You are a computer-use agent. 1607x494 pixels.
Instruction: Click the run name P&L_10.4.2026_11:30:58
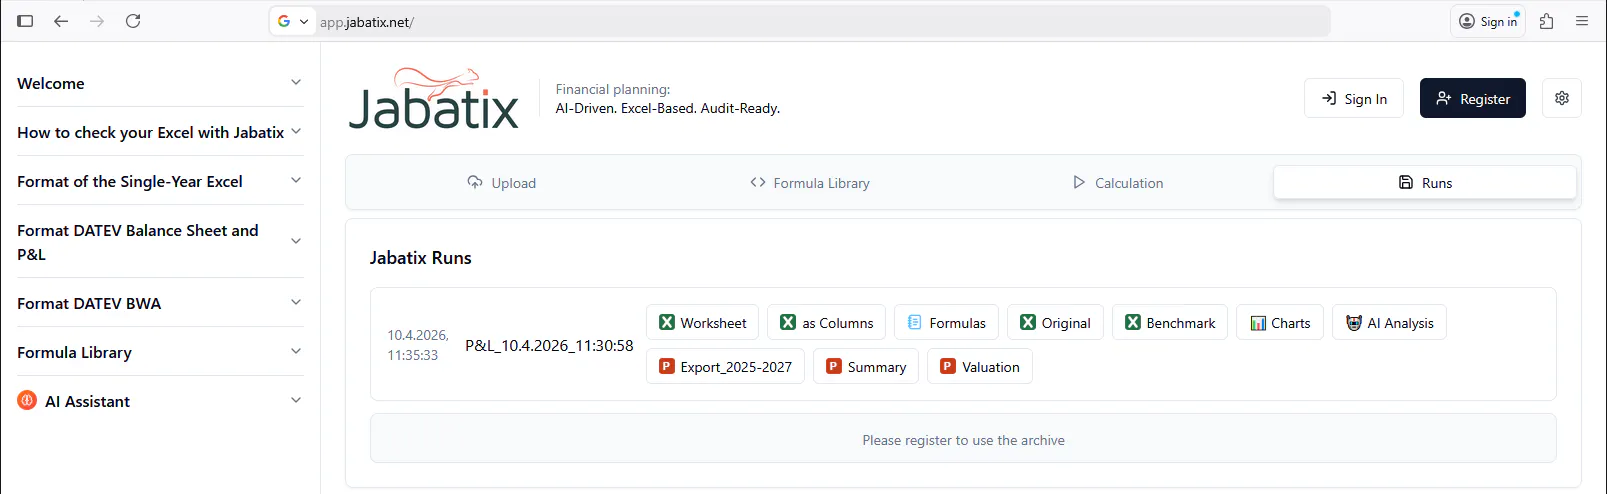point(549,345)
